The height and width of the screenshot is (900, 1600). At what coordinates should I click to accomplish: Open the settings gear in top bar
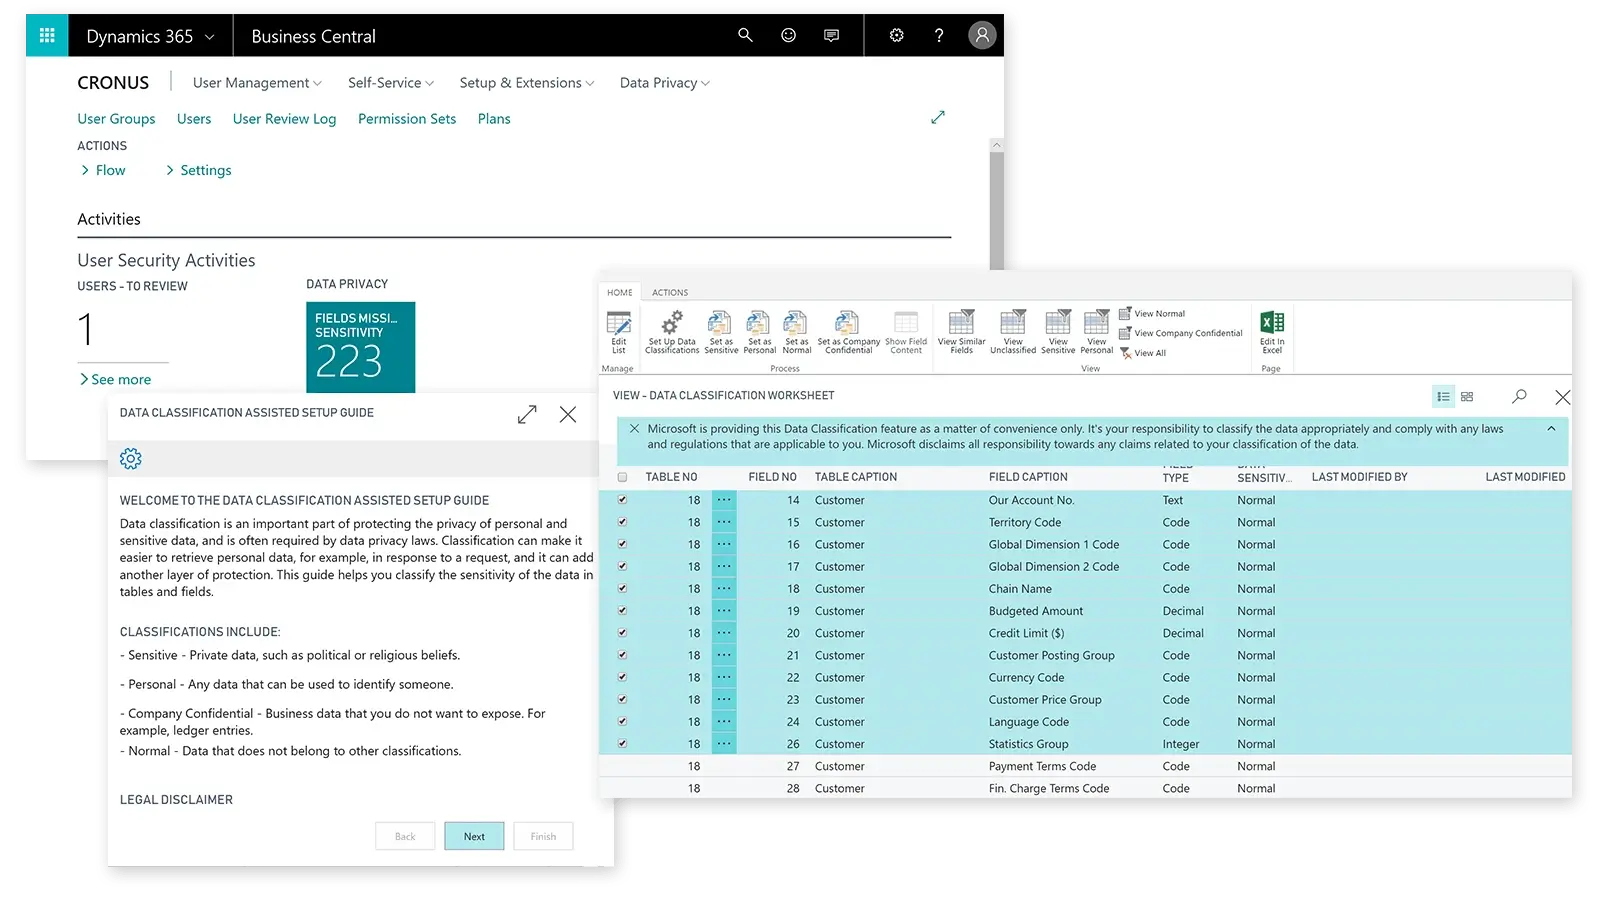[x=896, y=35]
